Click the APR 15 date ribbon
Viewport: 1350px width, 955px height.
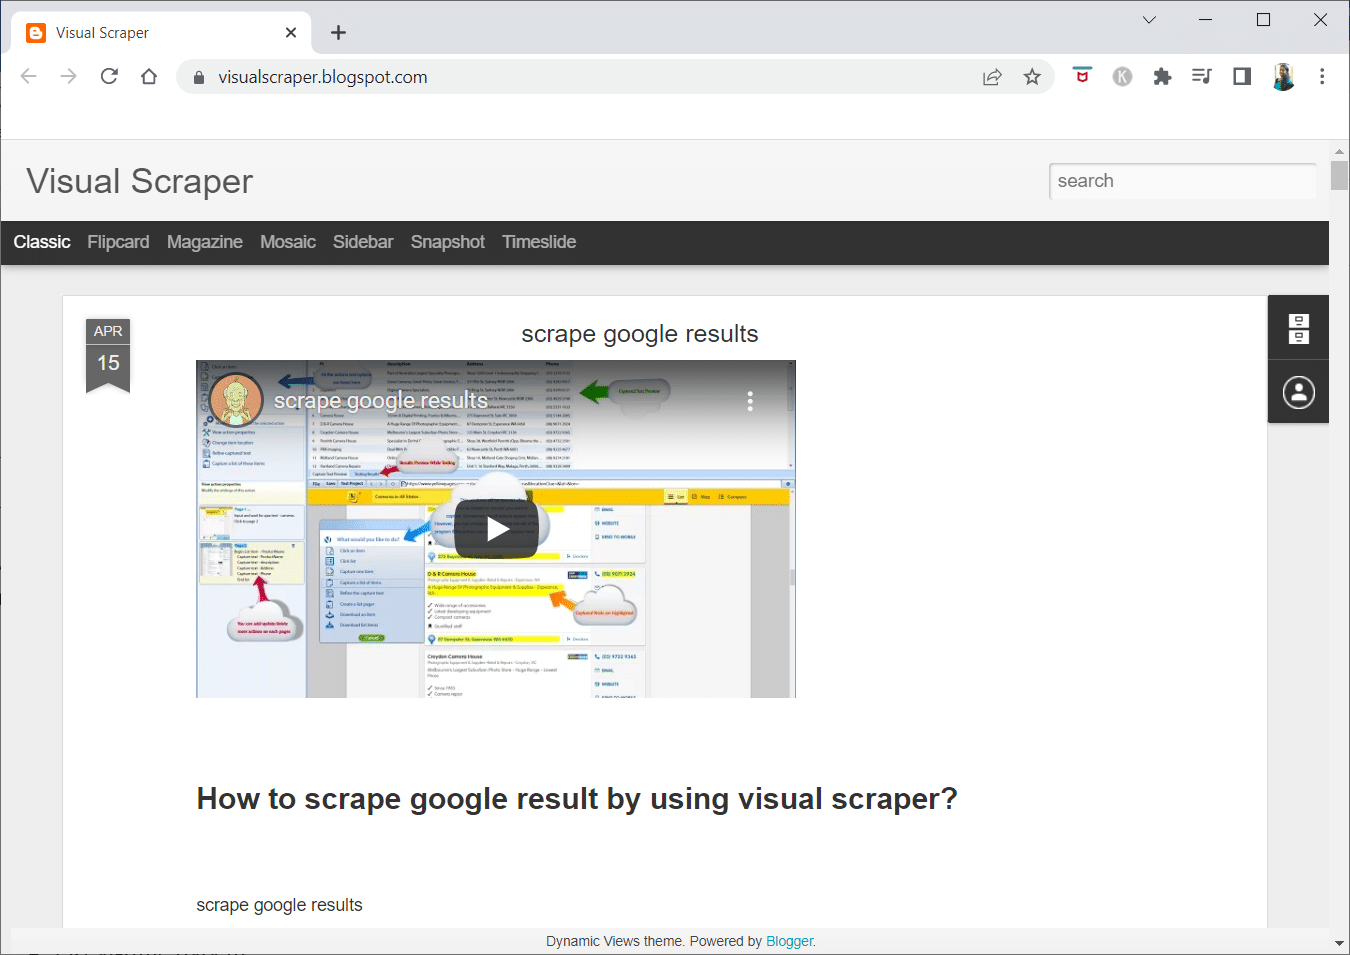[108, 355]
